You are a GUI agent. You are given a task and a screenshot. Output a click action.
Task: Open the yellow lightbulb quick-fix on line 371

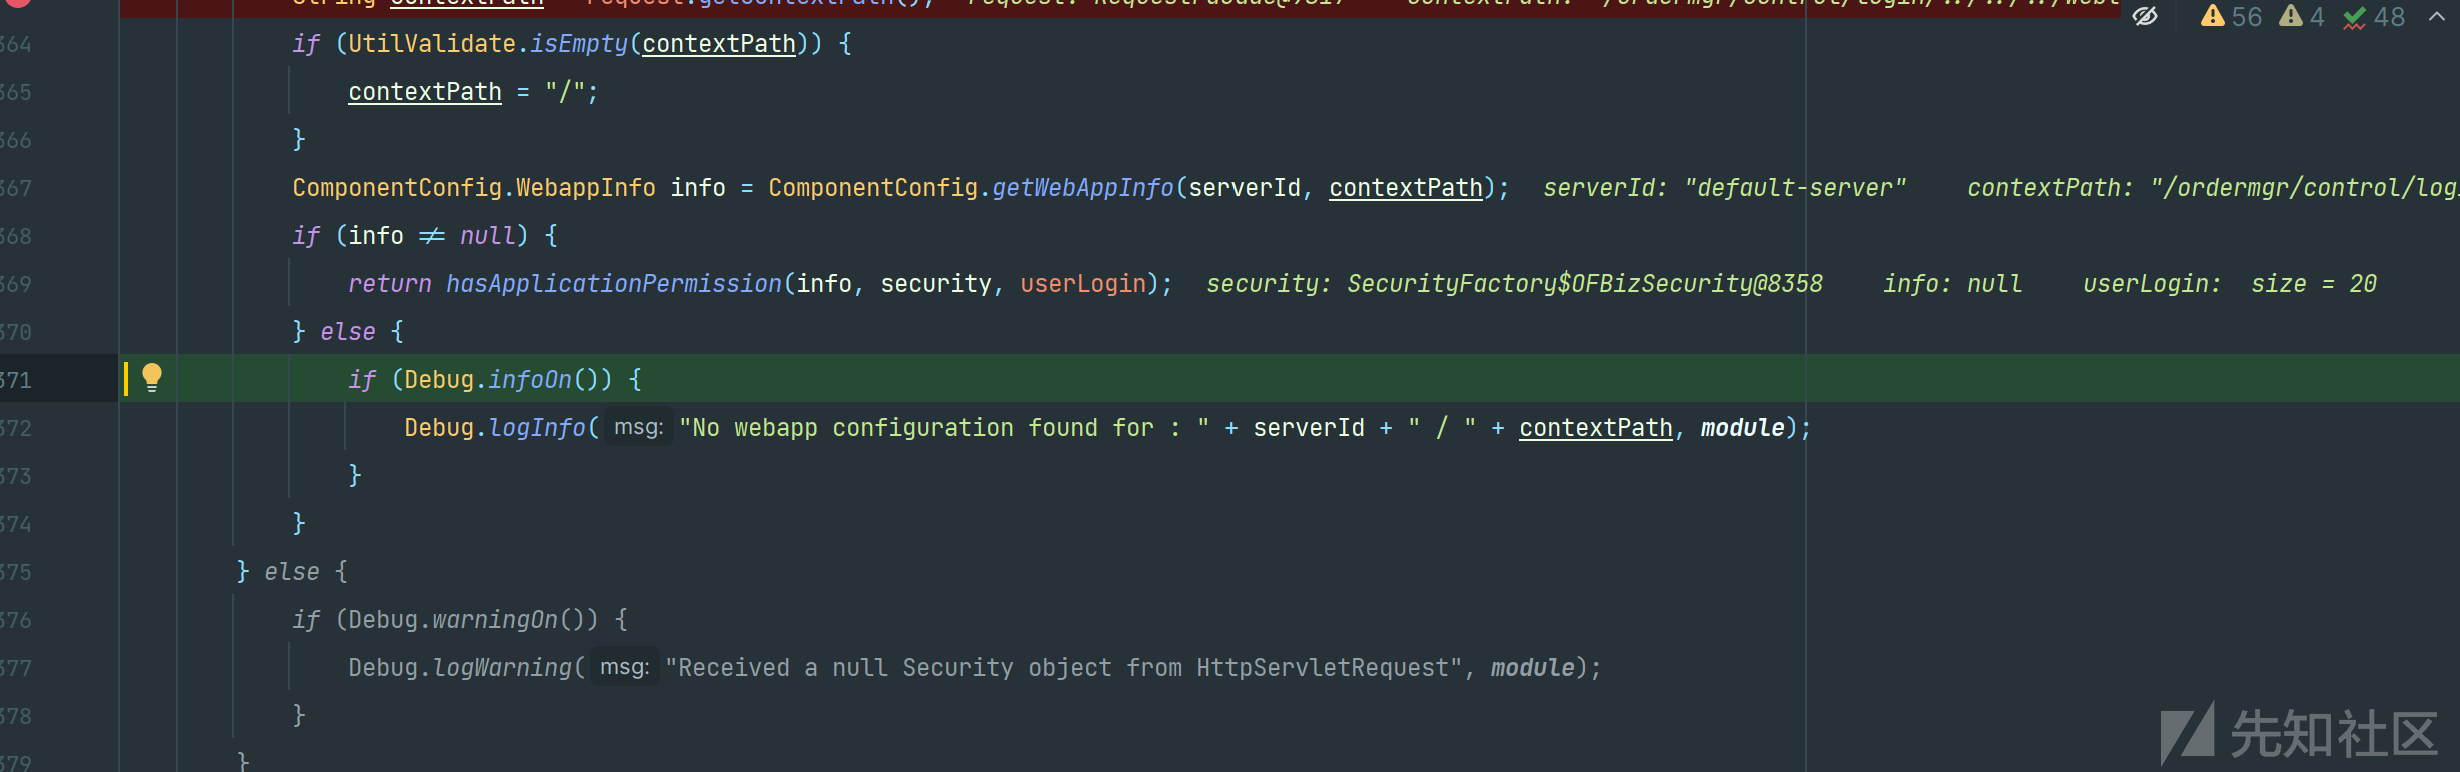(152, 377)
